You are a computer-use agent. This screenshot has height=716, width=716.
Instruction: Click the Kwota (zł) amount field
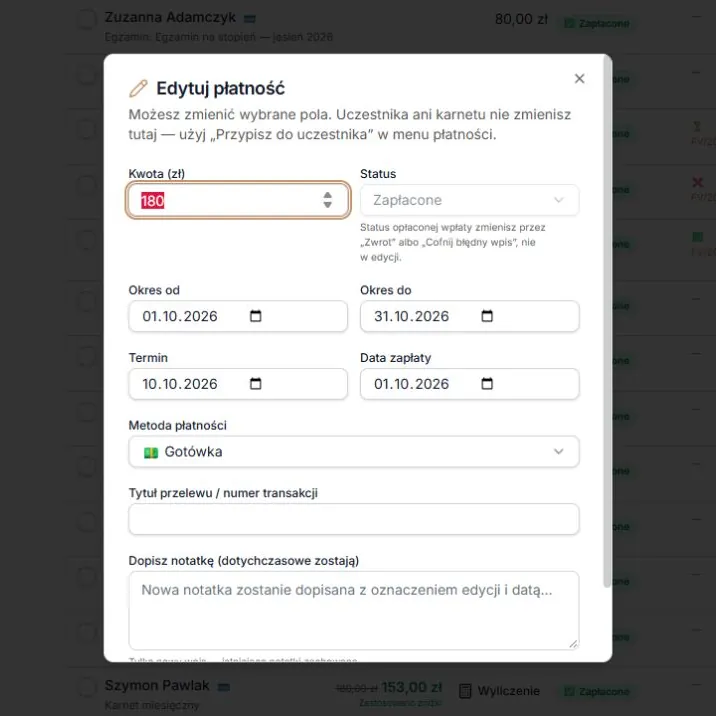click(x=237, y=200)
